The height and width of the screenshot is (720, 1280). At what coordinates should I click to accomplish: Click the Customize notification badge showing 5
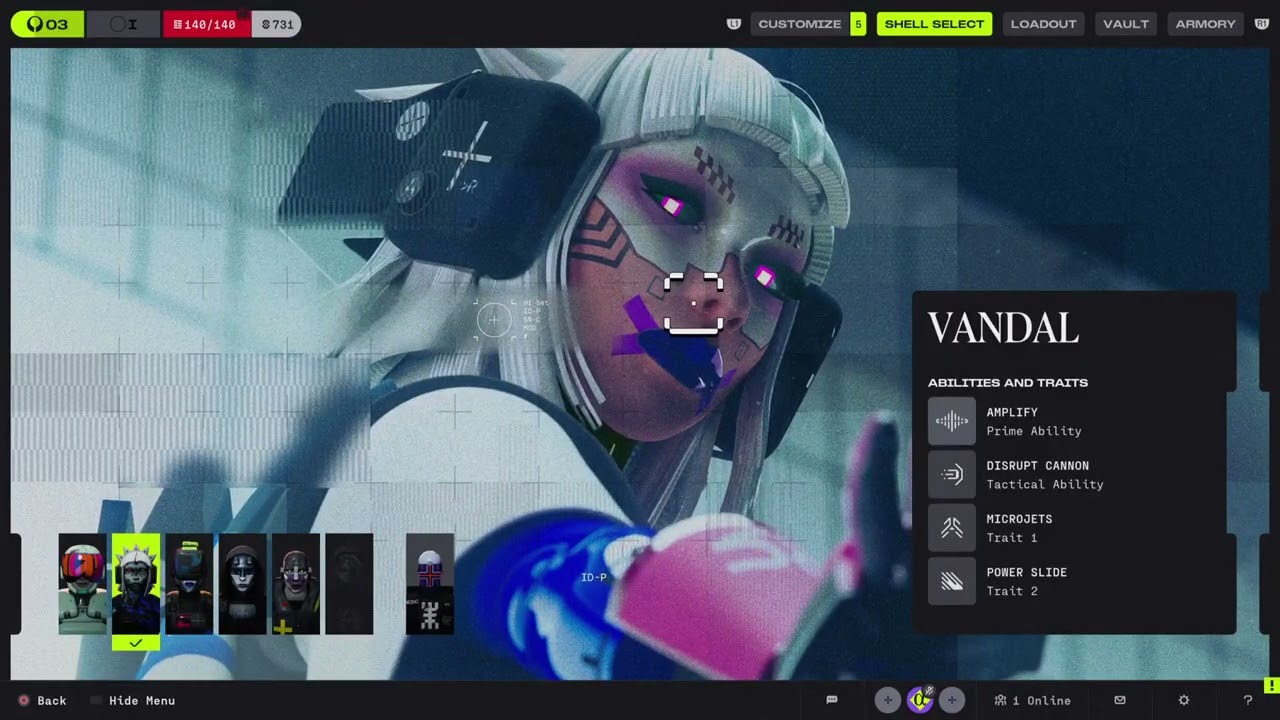click(x=858, y=24)
